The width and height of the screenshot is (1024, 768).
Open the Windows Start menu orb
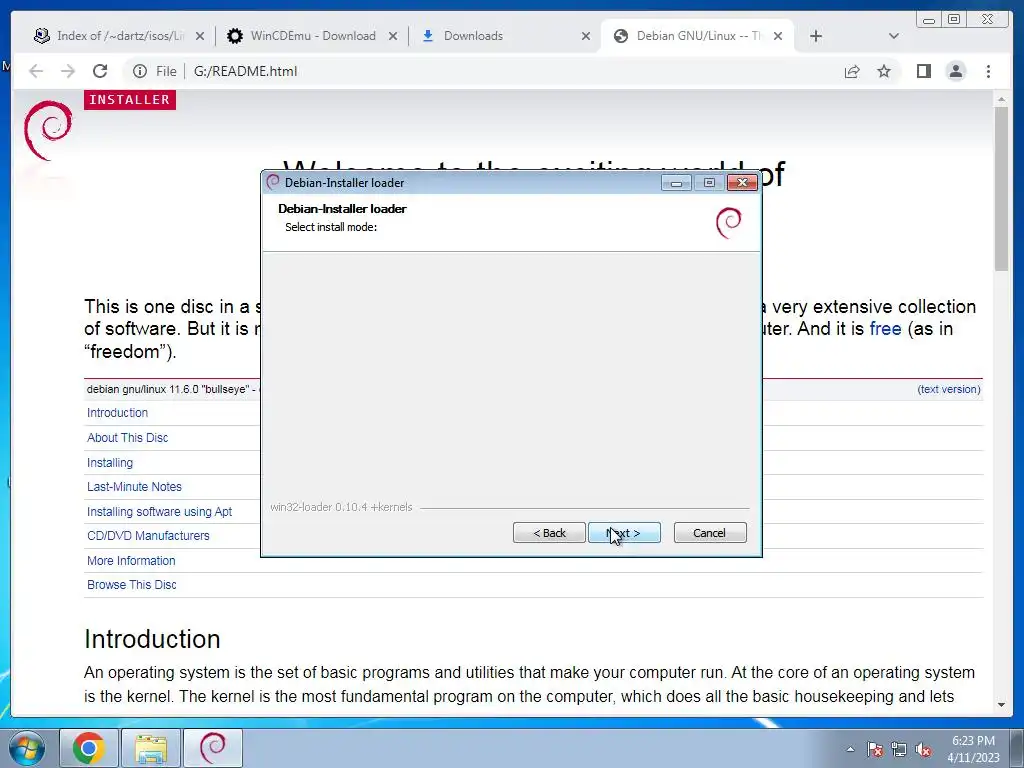[x=26, y=748]
